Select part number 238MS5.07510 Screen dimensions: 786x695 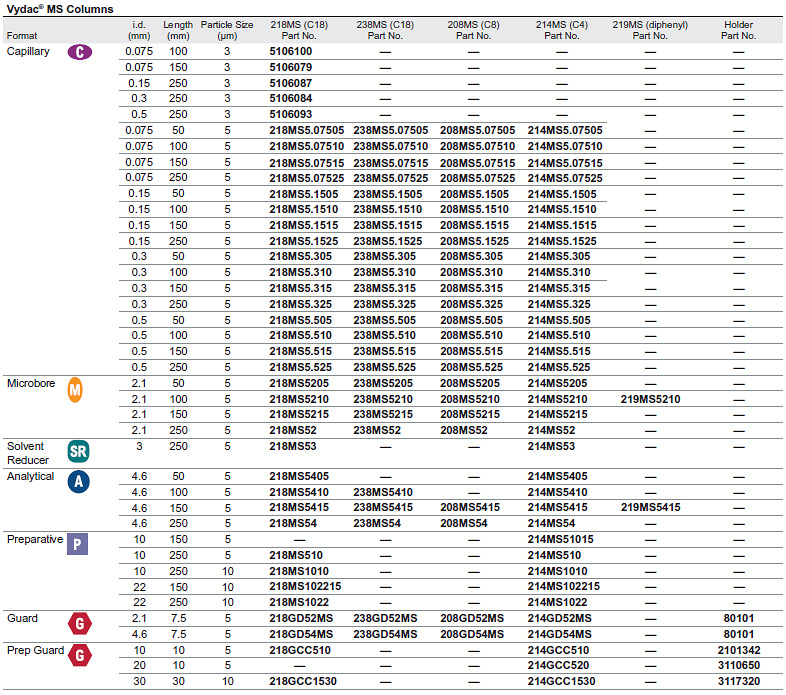[x=390, y=146]
